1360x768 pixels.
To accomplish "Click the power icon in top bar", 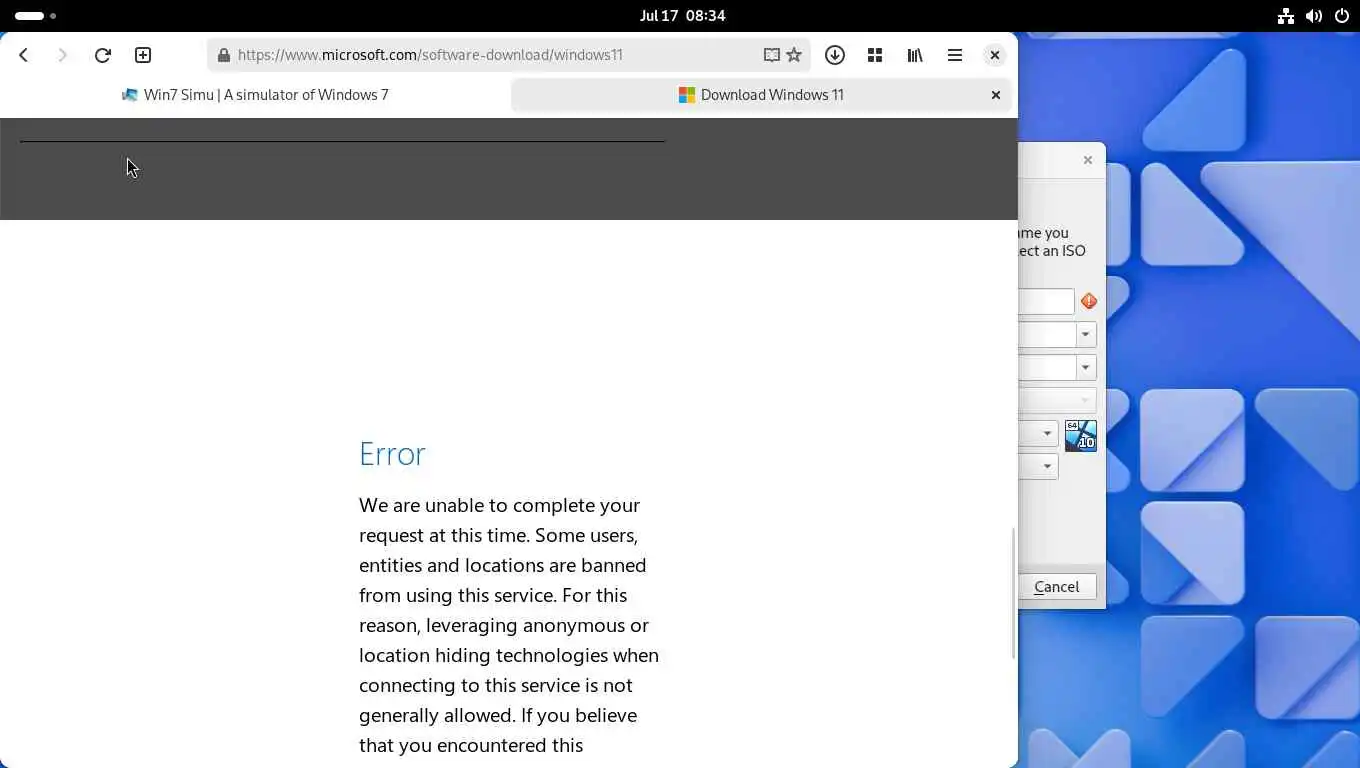I will [x=1342, y=16].
